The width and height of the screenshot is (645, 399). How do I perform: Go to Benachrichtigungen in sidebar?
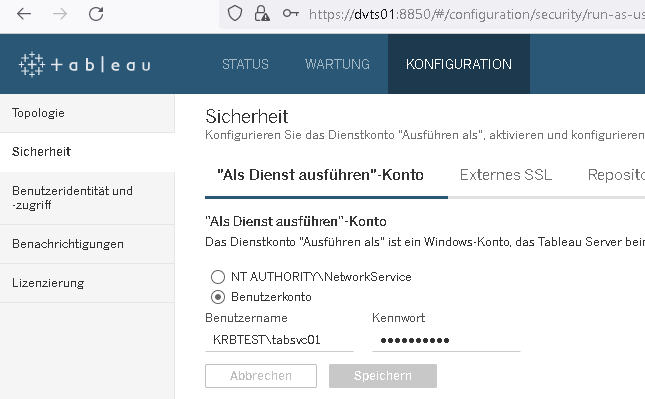point(87,244)
